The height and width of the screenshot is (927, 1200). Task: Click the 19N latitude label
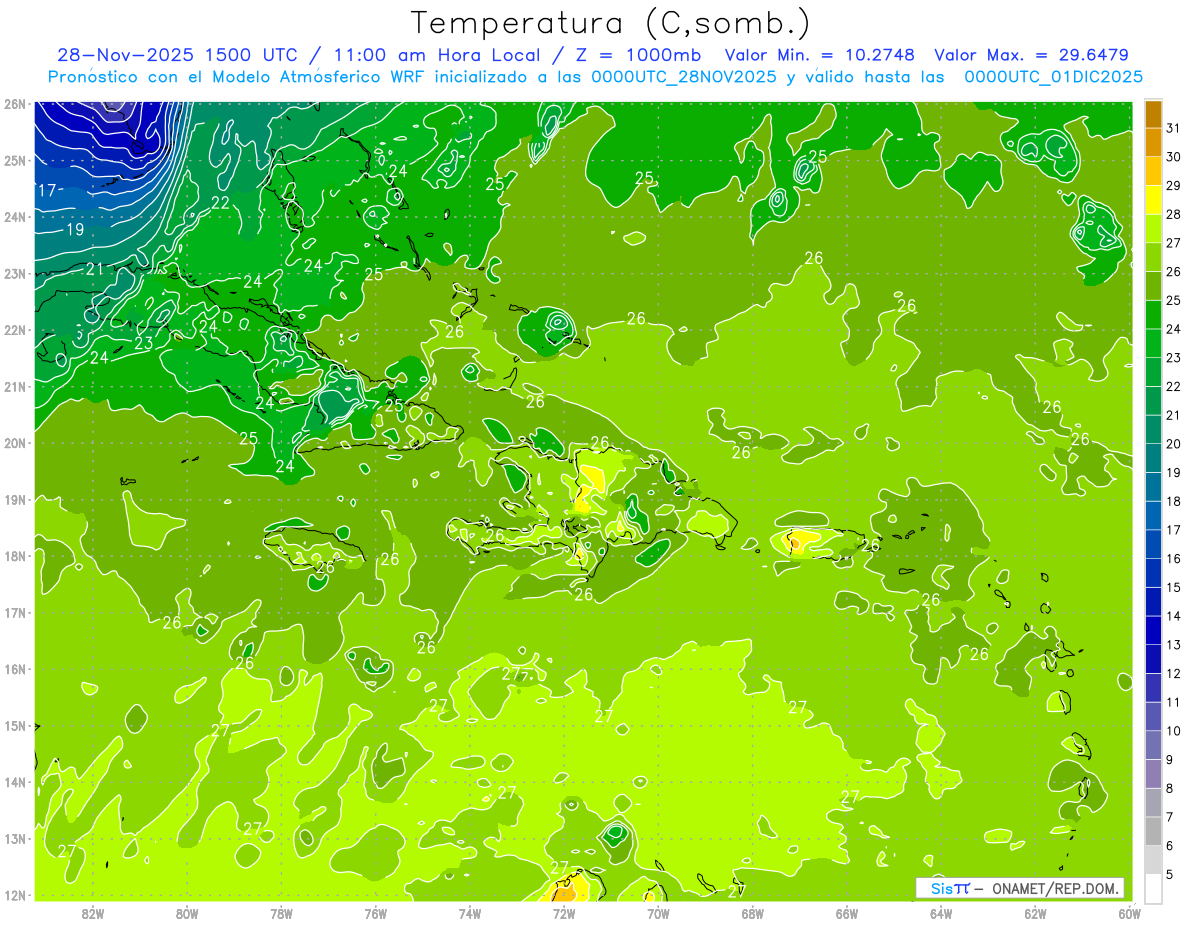(14, 499)
